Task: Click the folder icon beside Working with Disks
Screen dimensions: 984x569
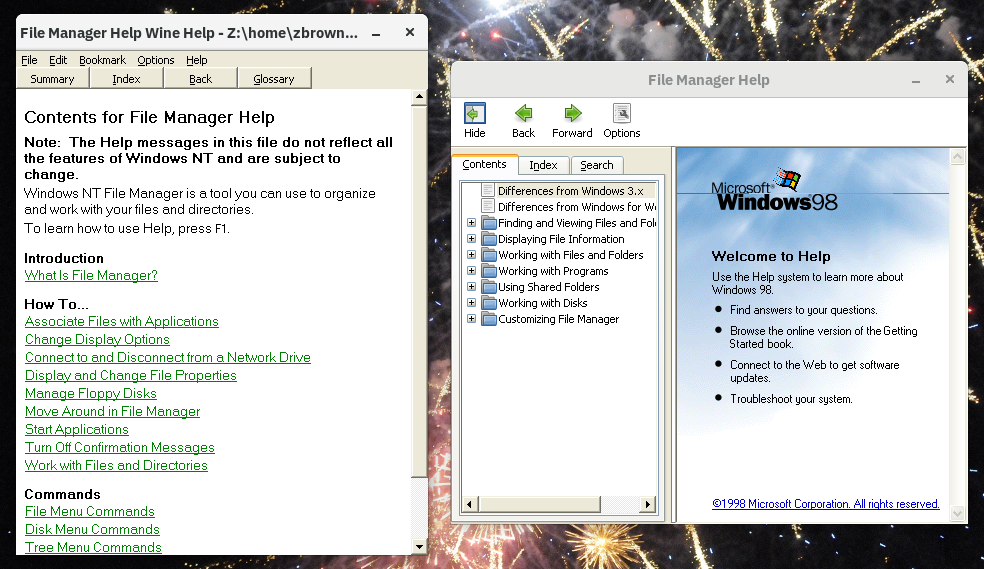Action: (489, 303)
